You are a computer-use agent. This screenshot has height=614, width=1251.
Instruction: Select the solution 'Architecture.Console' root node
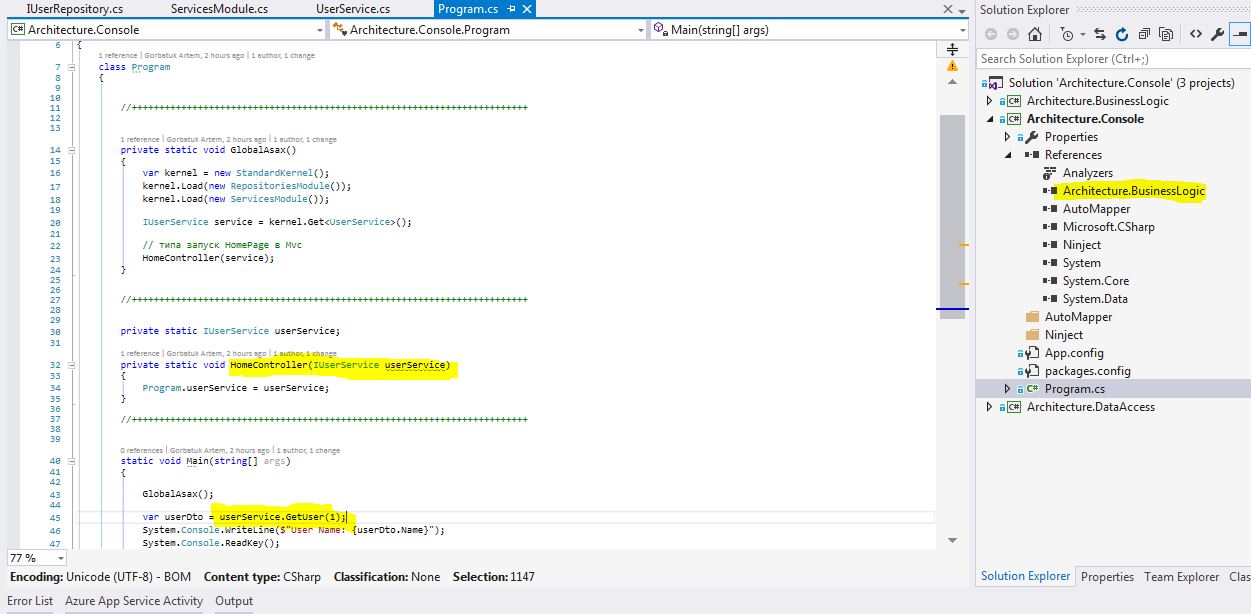[x=1121, y=83]
